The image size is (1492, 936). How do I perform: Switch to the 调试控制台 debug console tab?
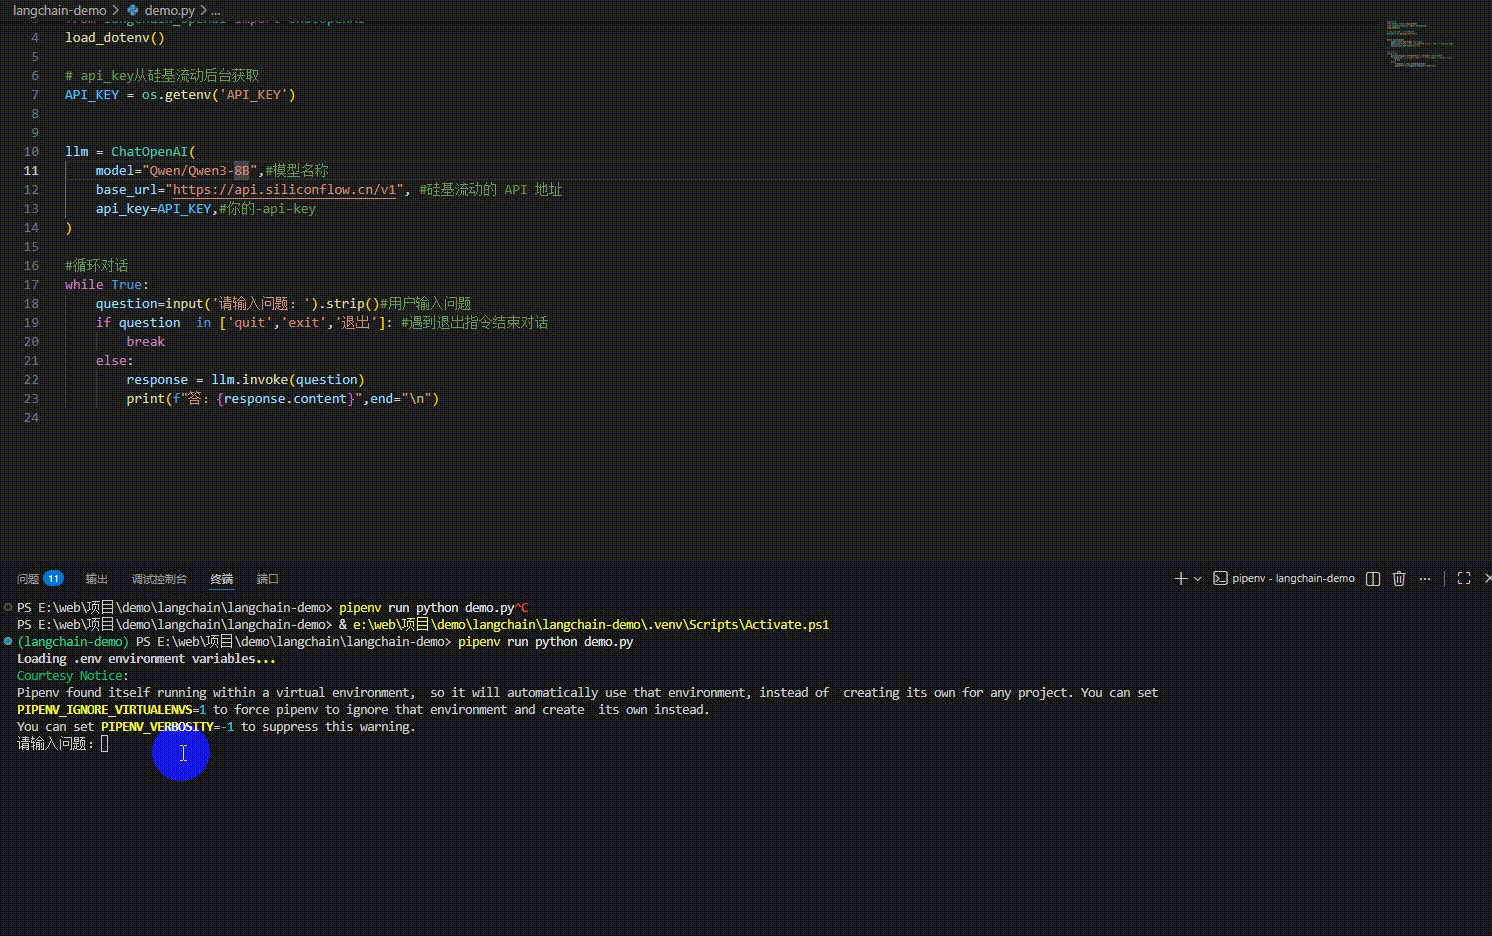point(159,579)
